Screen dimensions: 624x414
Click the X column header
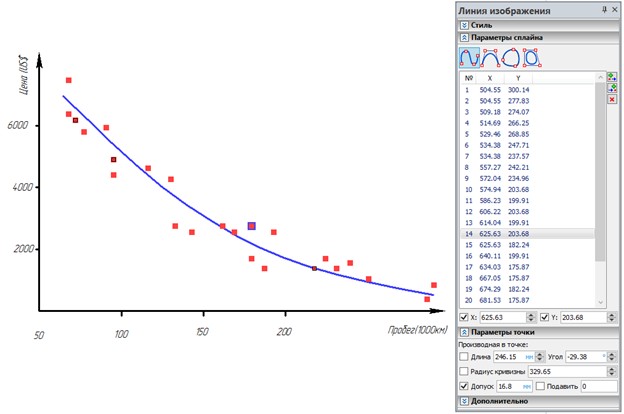click(x=489, y=77)
